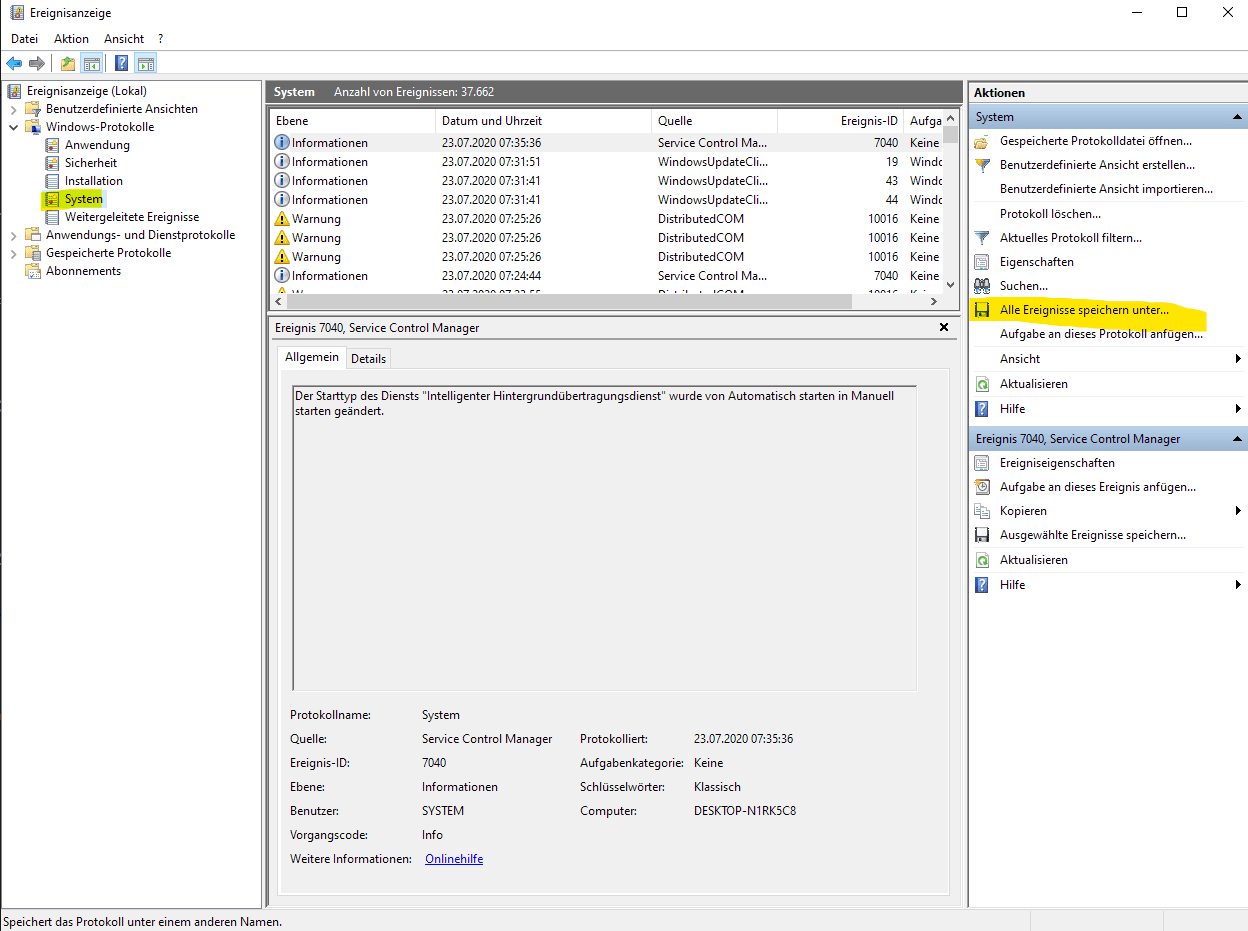Viewport: 1248px width, 931px height.
Task: Click the folder icon beside Gespeicherte Protokolldatei öffnen
Action: point(982,141)
